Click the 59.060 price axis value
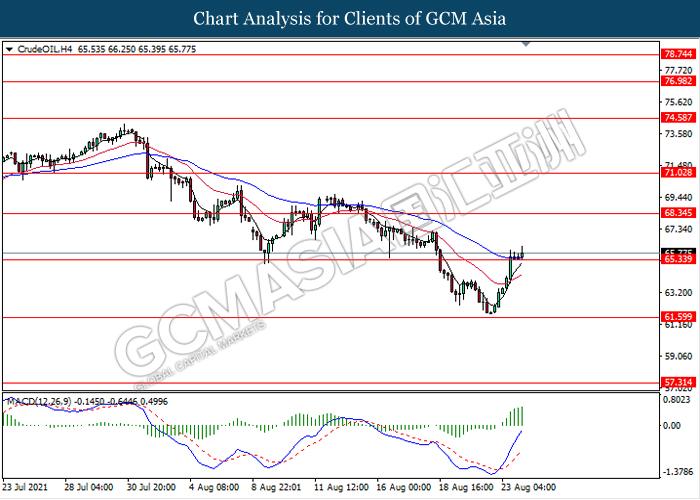The height and width of the screenshot is (500, 700). click(x=679, y=356)
